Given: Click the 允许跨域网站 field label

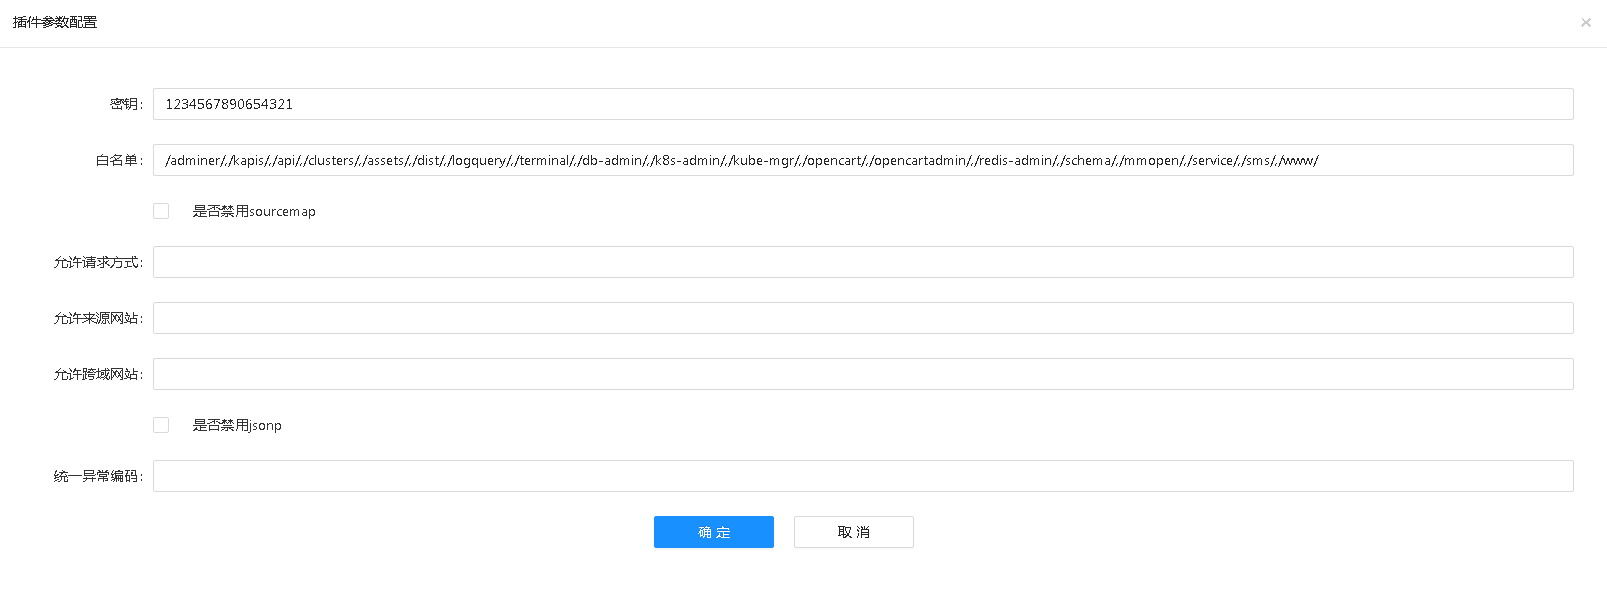Looking at the screenshot, I should 98,374.
